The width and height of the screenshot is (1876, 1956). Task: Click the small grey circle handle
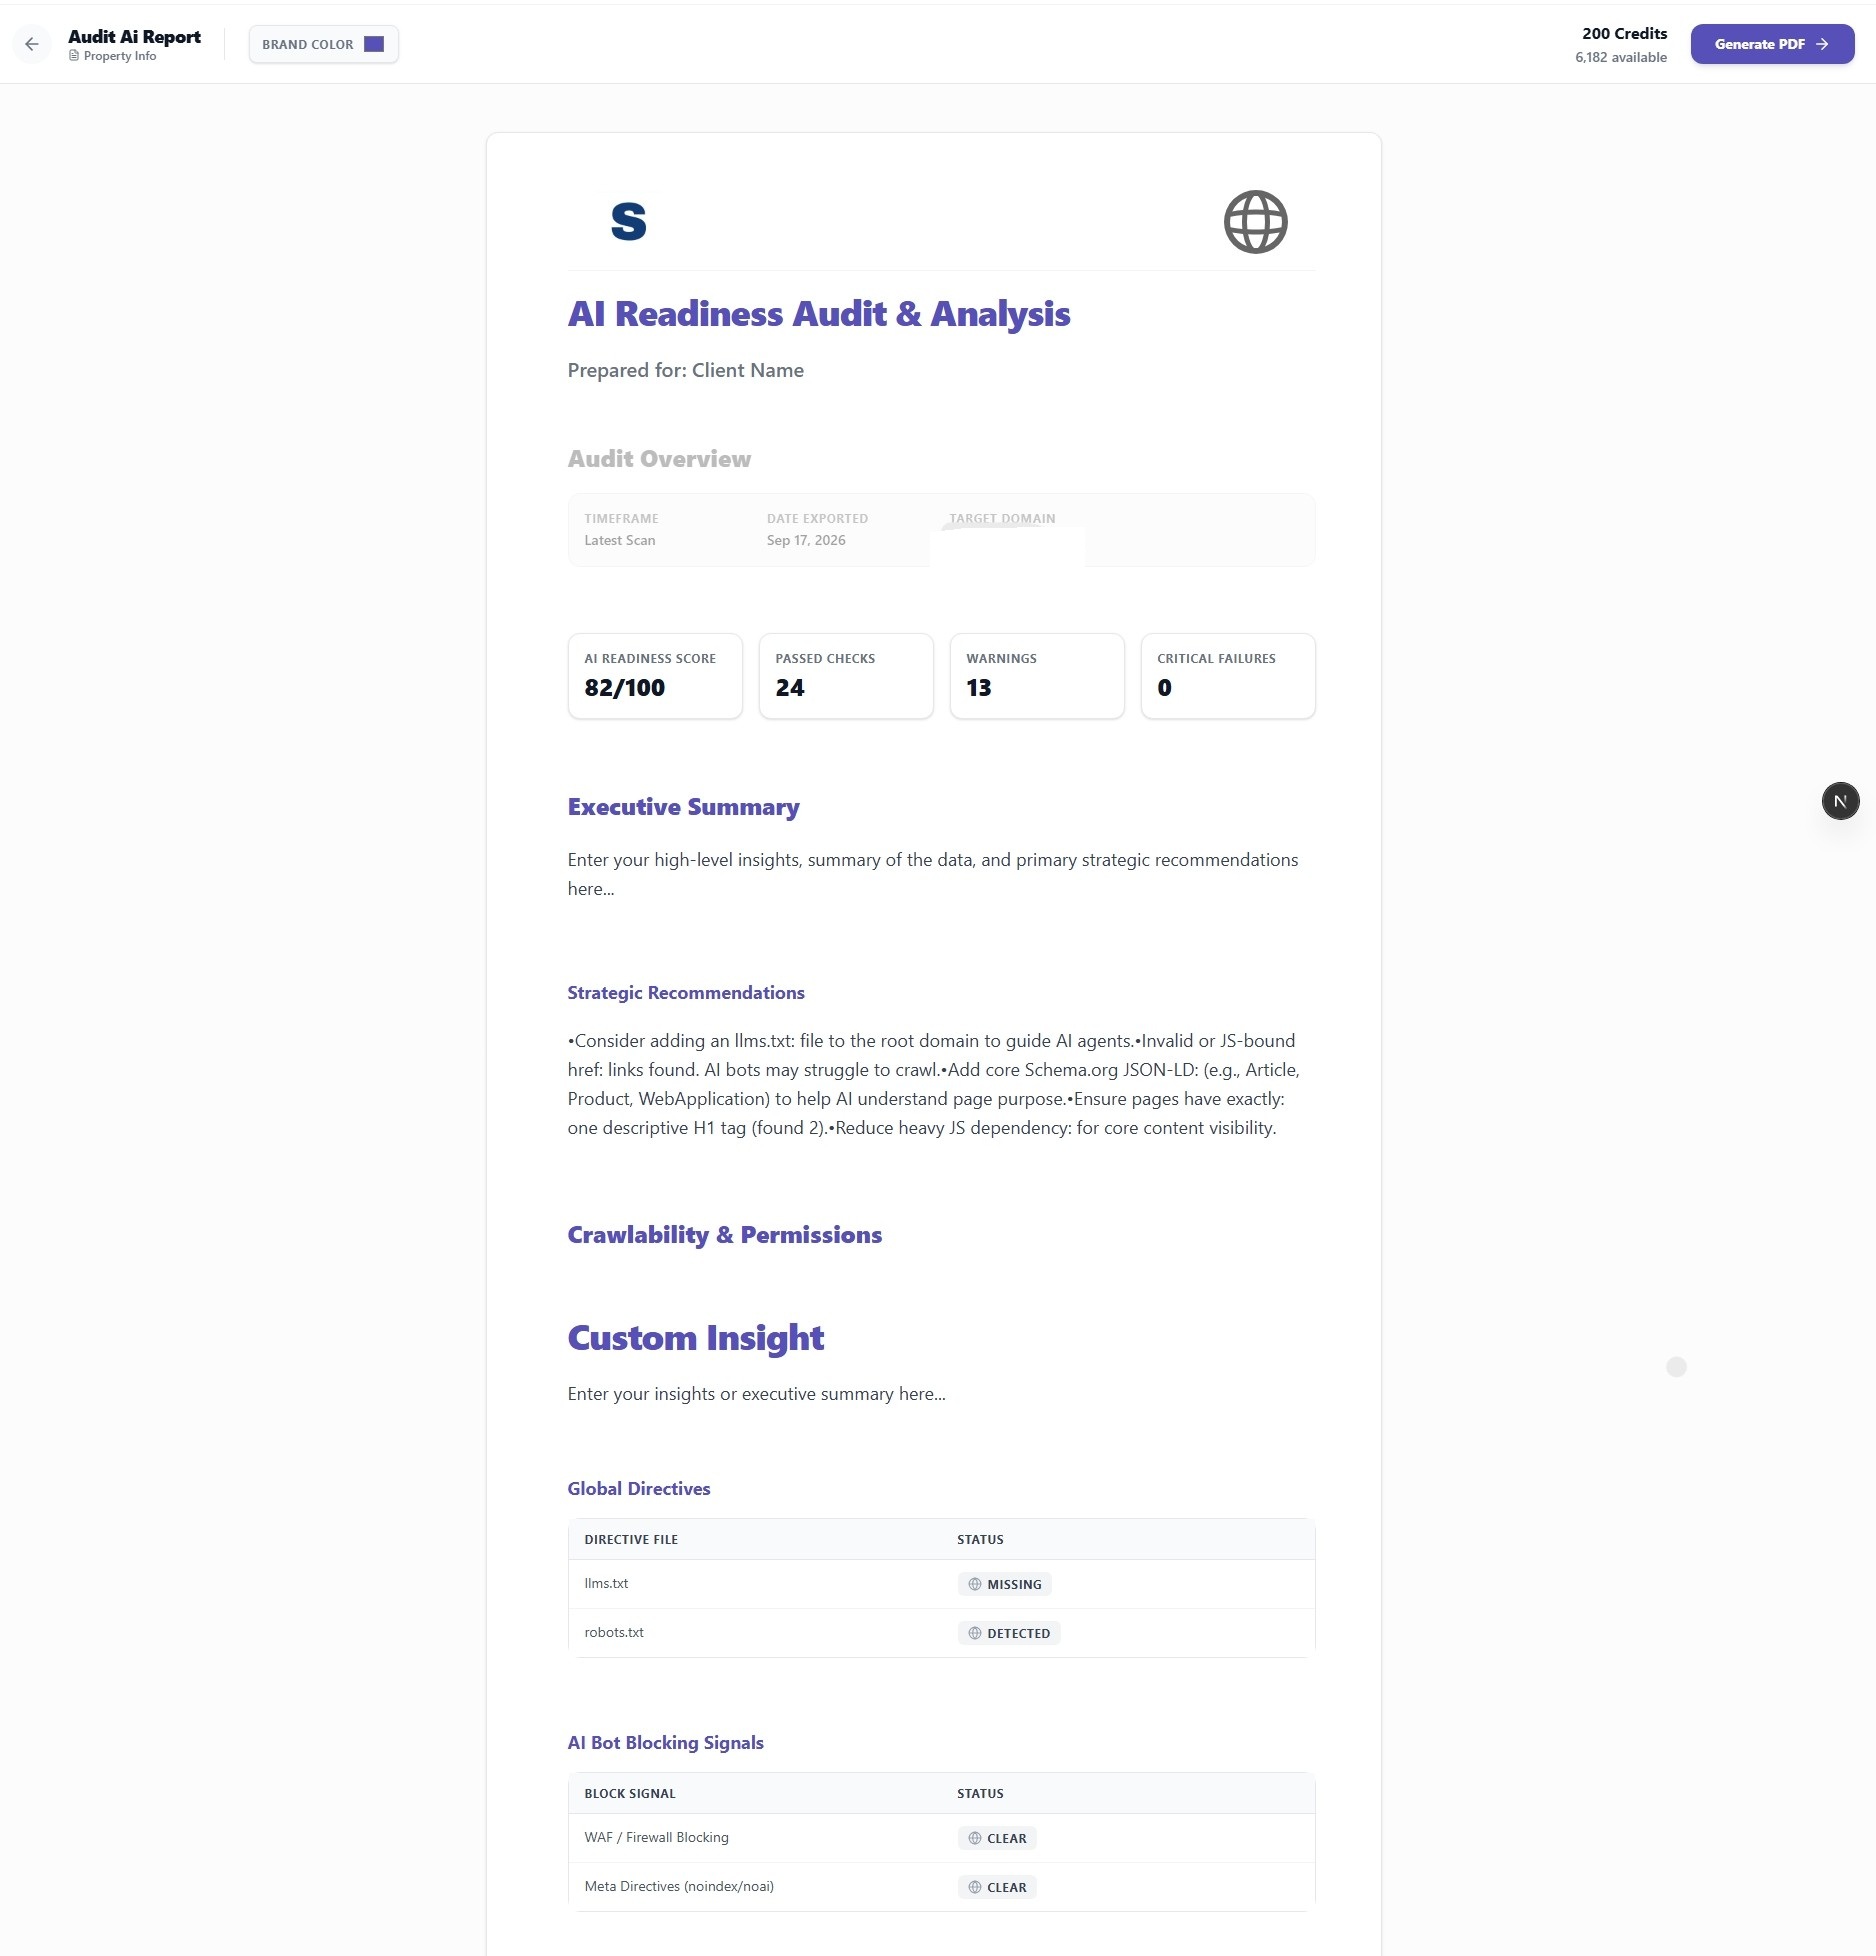pos(1676,1367)
